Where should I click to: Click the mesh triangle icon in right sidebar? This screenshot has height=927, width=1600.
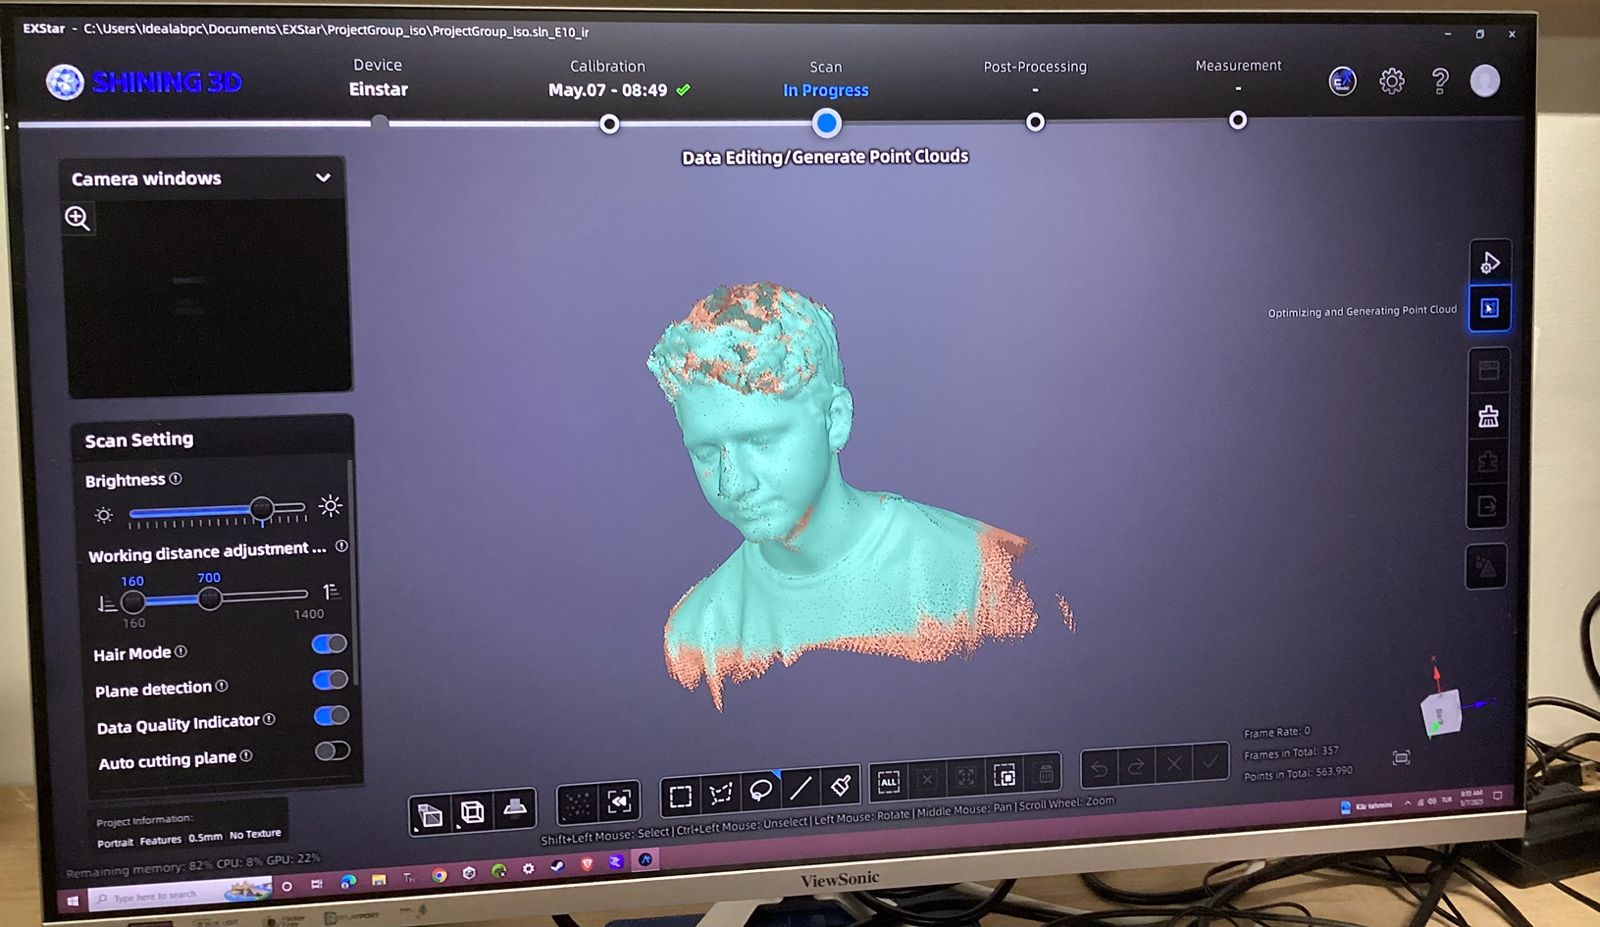pos(1486,567)
